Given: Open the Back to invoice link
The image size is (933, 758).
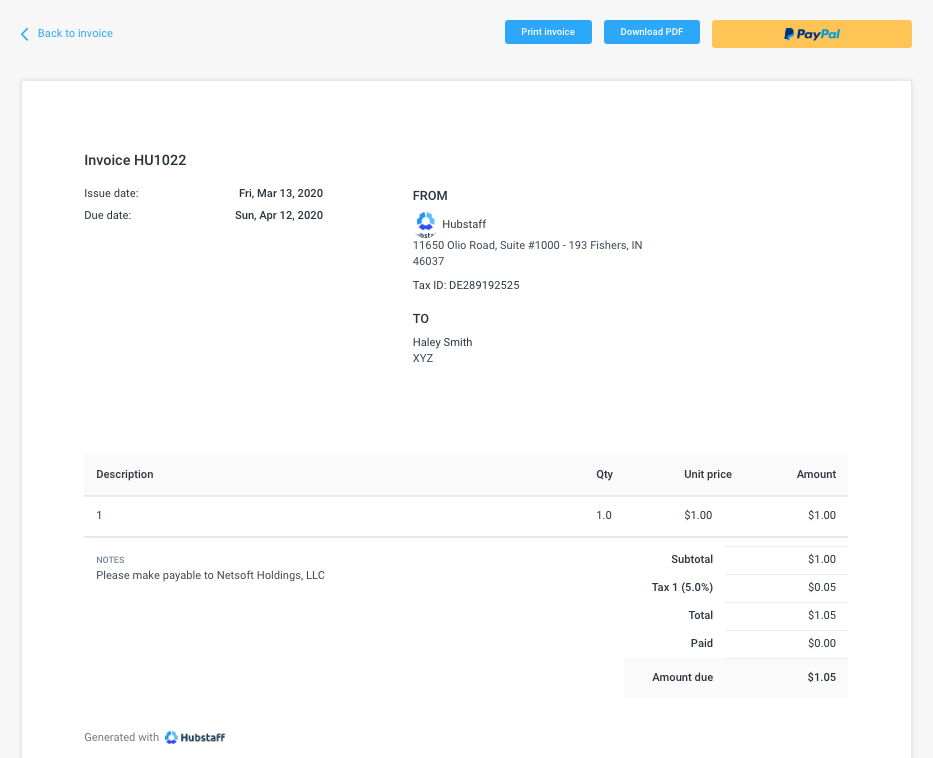Looking at the screenshot, I should click(72, 33).
